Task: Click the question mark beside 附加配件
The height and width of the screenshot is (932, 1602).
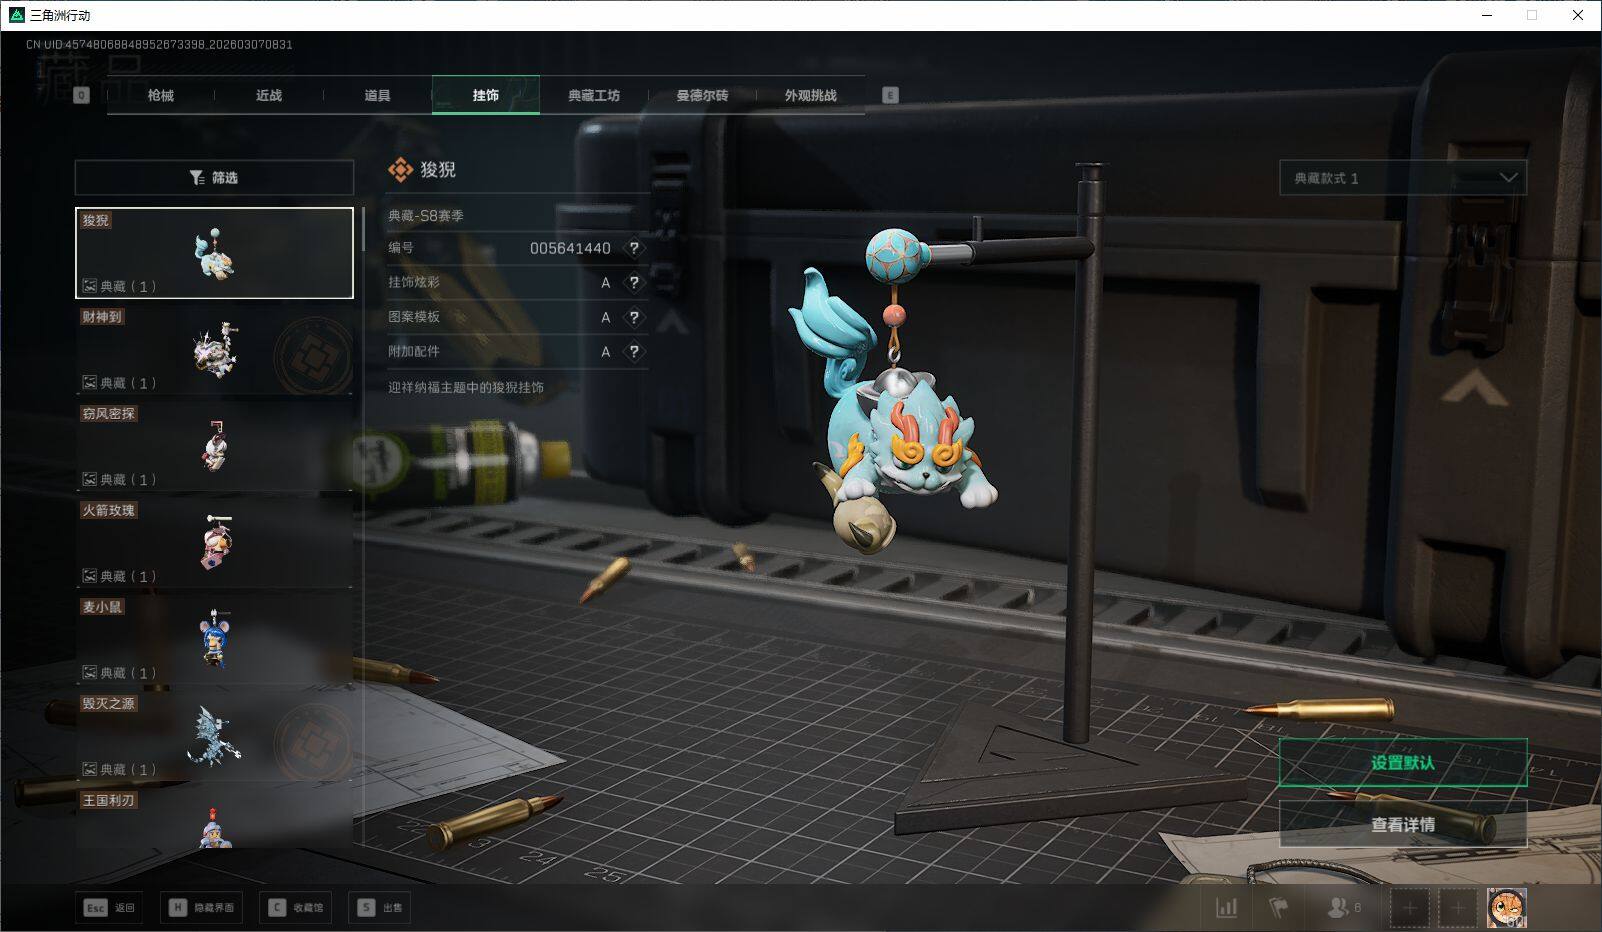Action: 634,352
